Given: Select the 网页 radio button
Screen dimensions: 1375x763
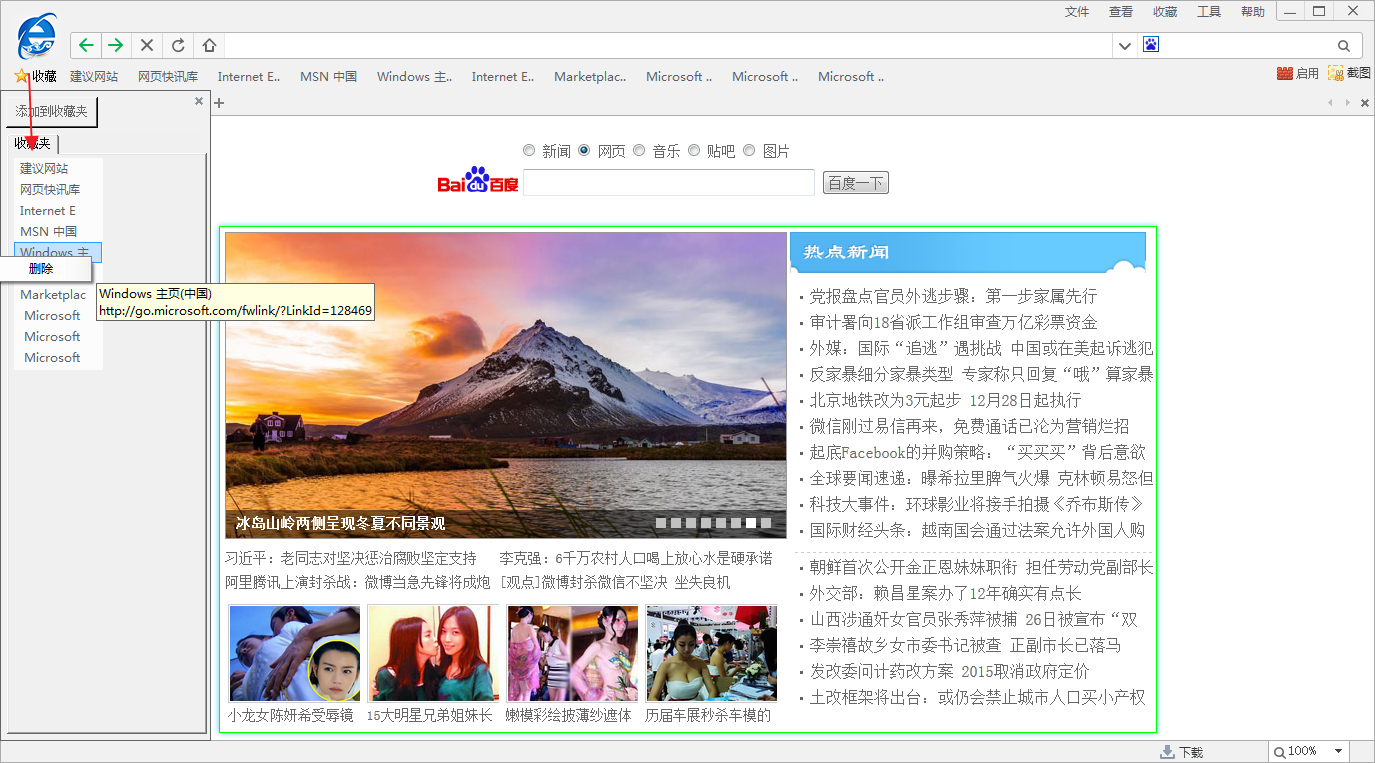Looking at the screenshot, I should click(x=584, y=151).
